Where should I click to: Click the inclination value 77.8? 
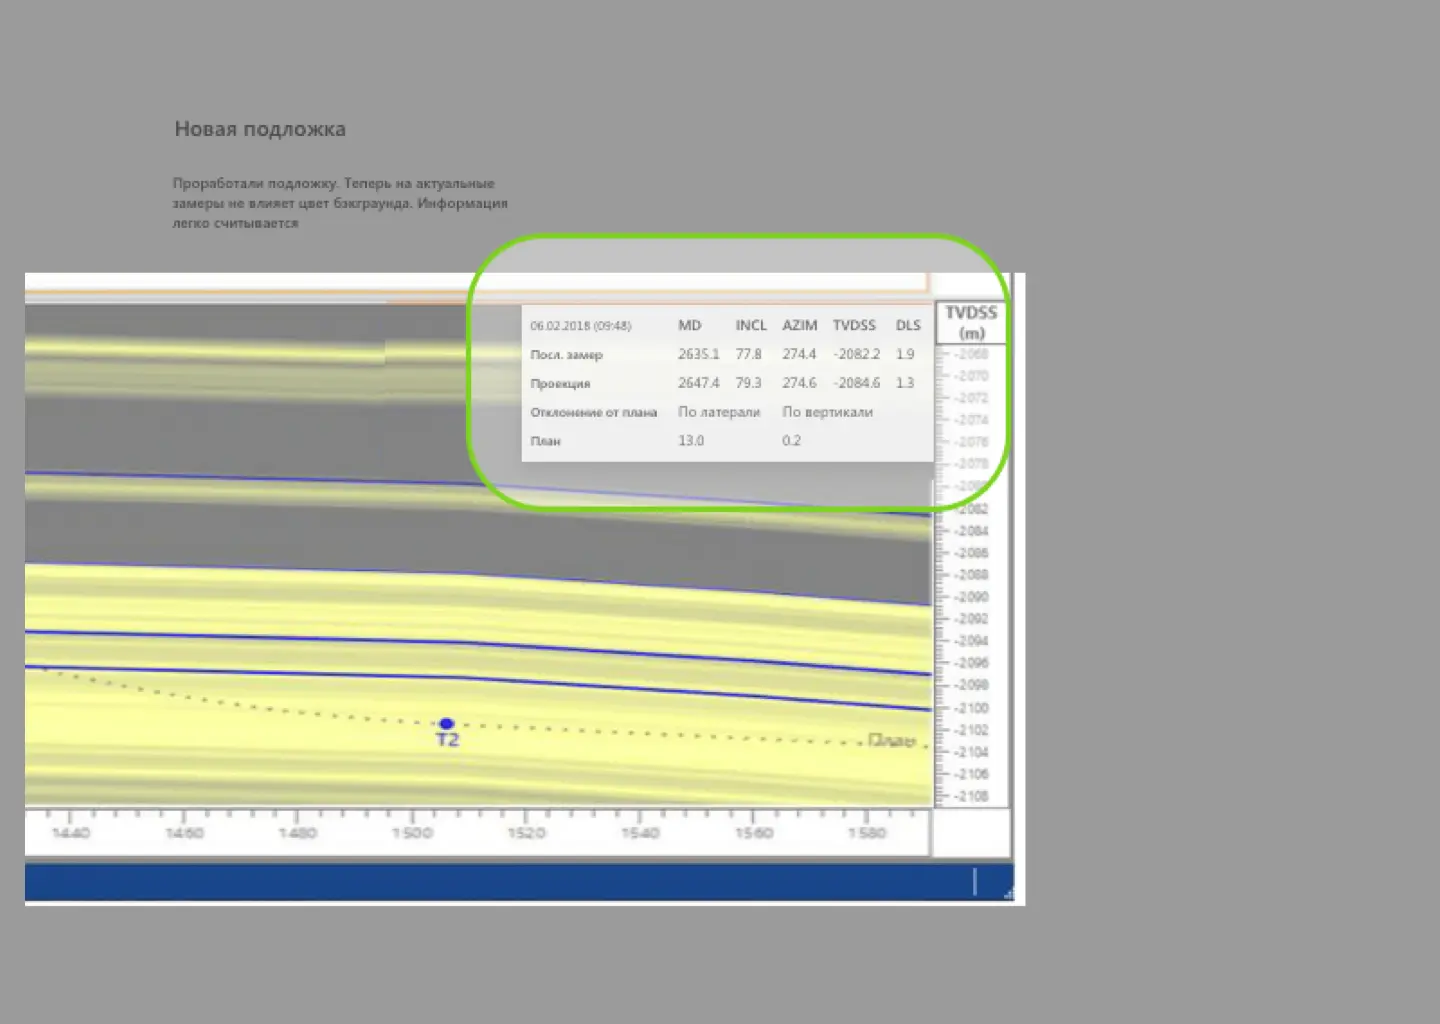pos(749,354)
